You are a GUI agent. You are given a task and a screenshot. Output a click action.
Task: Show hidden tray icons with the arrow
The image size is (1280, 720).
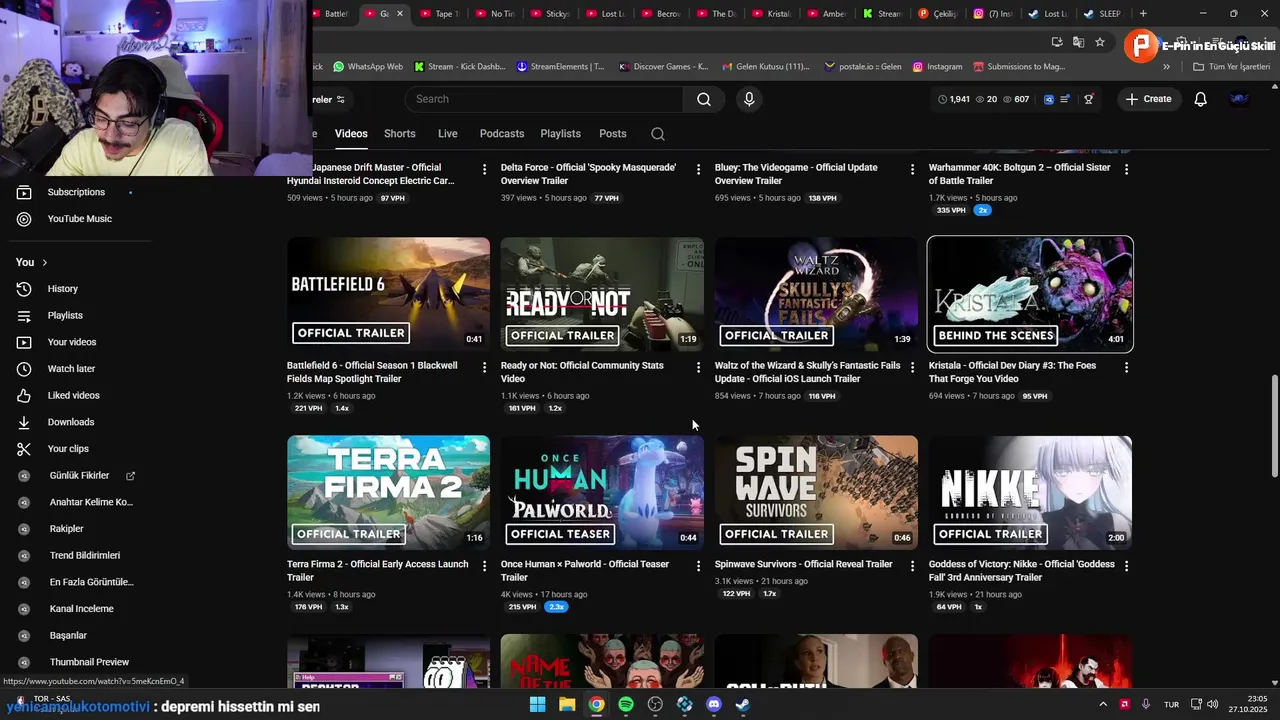pos(1103,704)
